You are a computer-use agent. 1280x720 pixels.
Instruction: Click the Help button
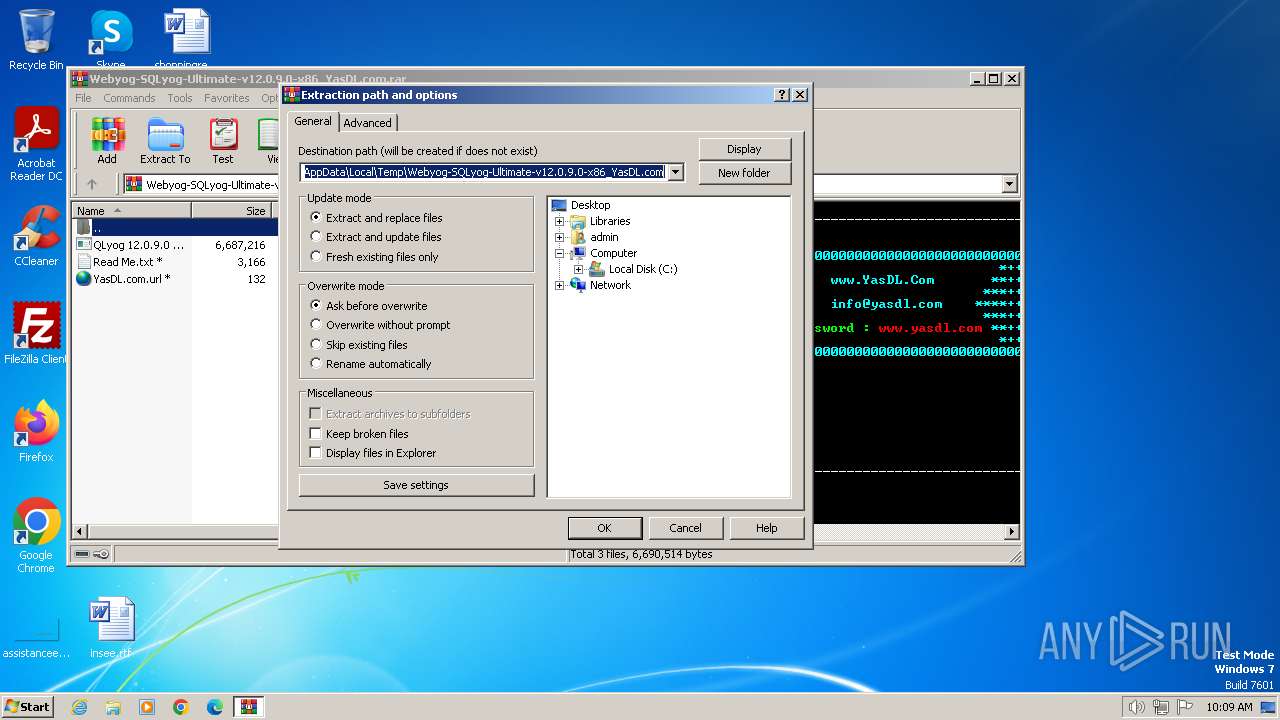pyautogui.click(x=767, y=528)
